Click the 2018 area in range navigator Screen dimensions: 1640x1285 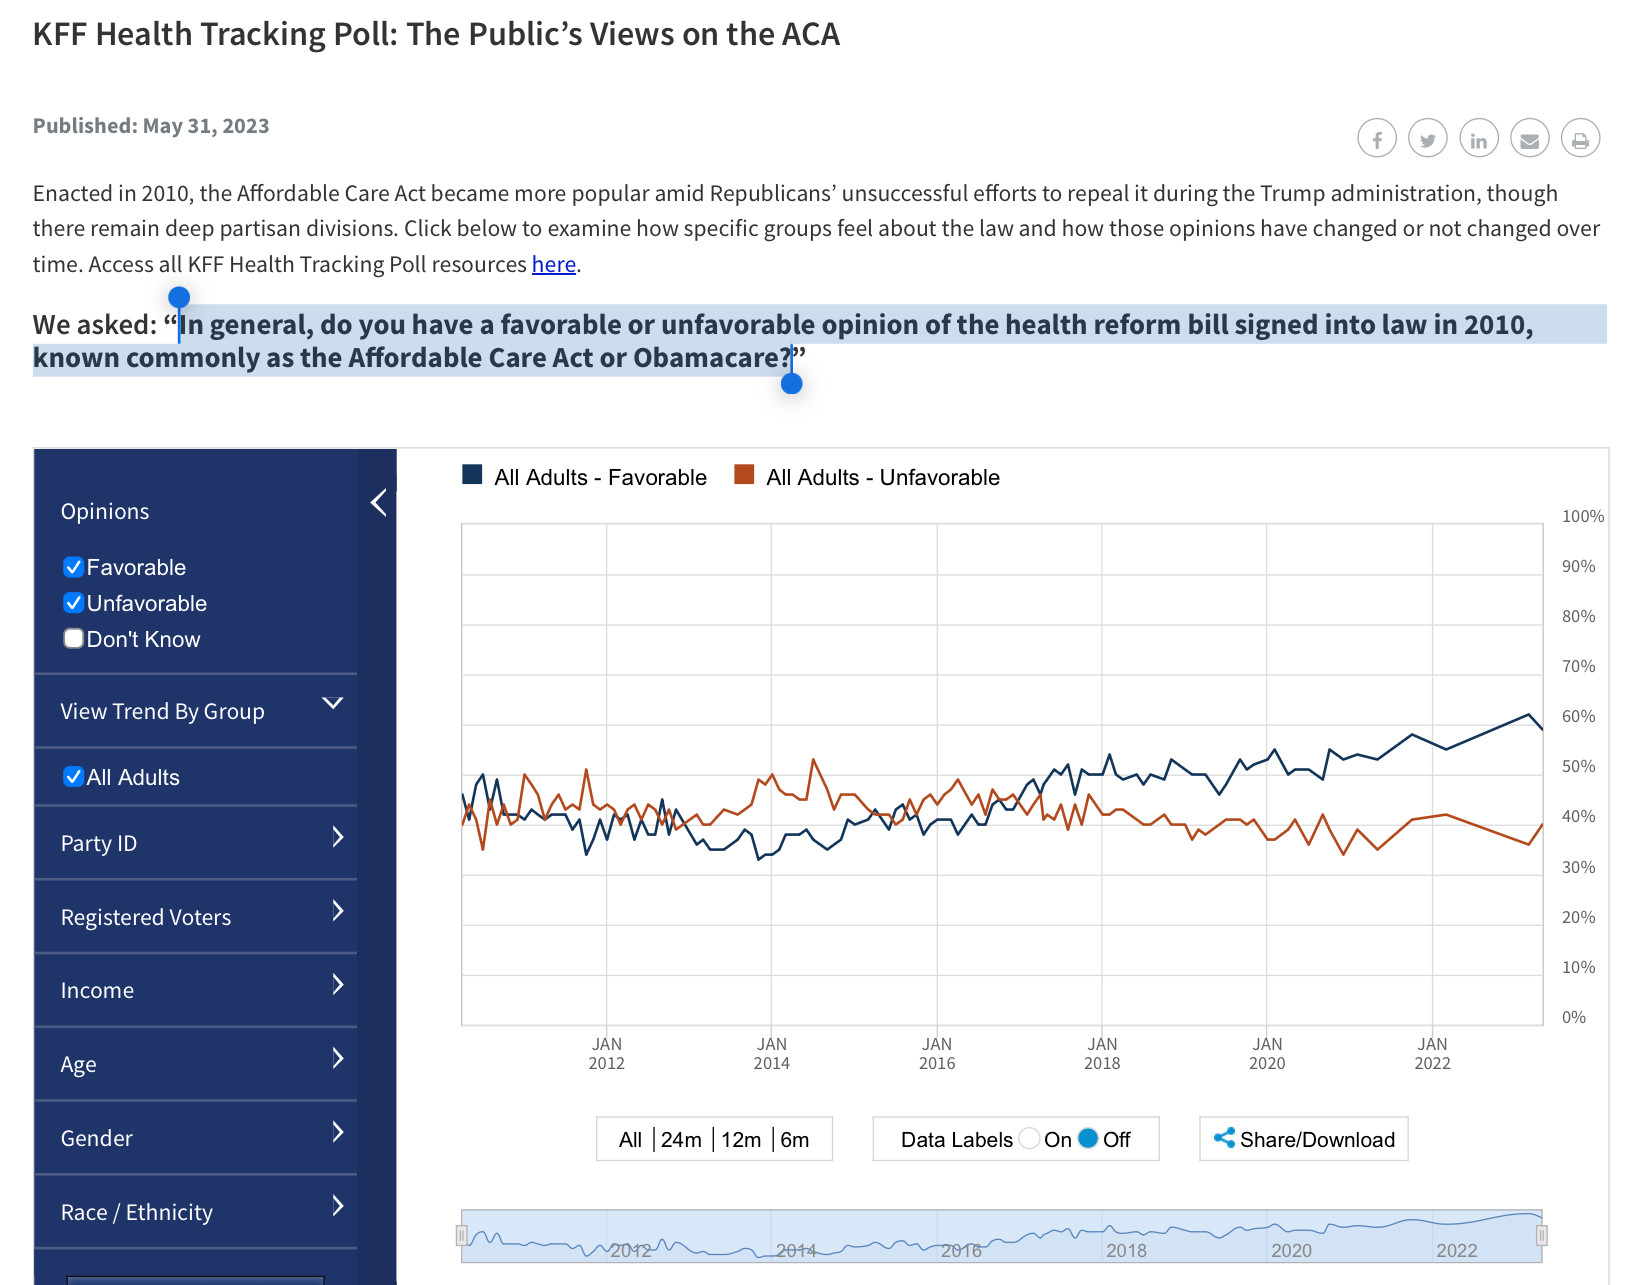[1126, 1250]
